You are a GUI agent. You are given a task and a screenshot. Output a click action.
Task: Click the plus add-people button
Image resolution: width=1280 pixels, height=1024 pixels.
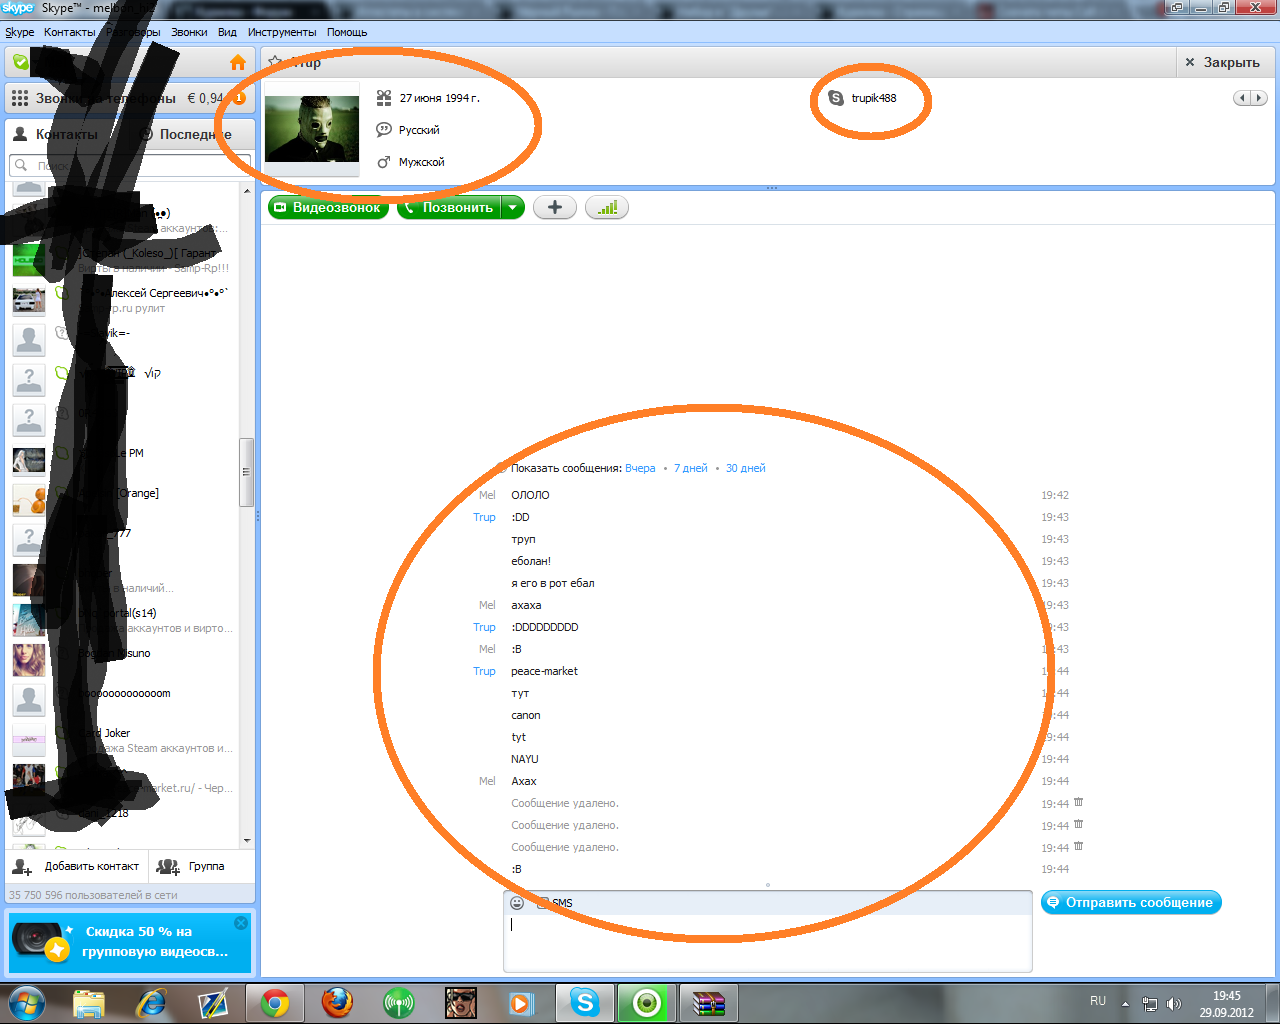point(555,208)
